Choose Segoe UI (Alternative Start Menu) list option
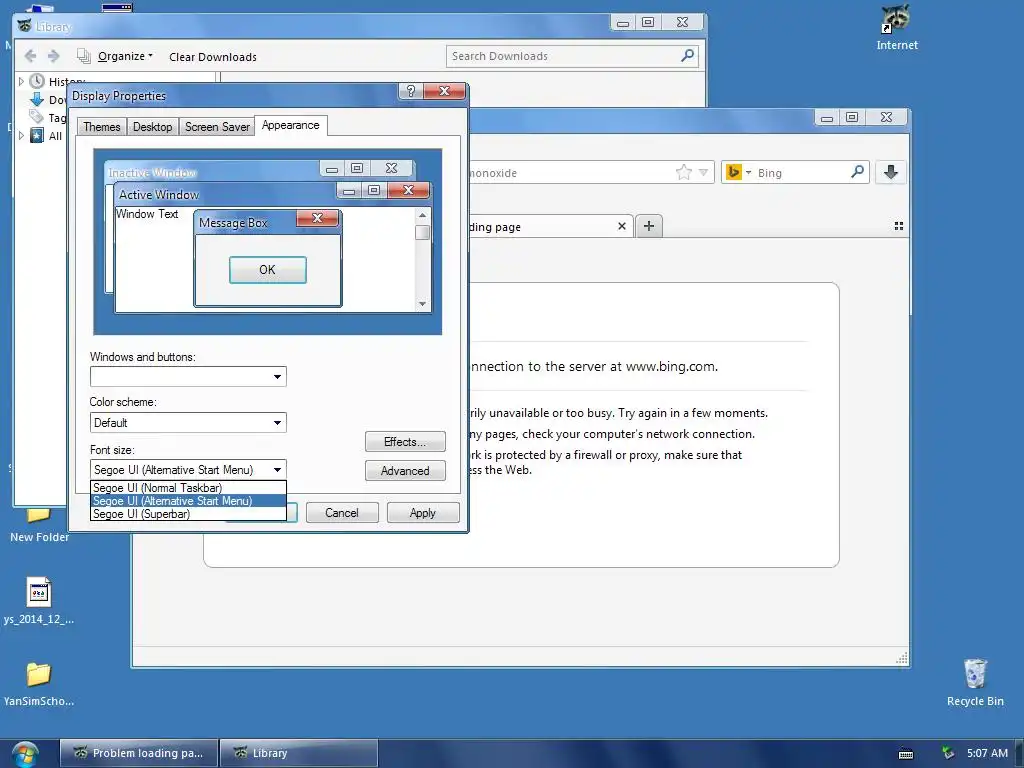This screenshot has height=768, width=1024. (x=188, y=501)
